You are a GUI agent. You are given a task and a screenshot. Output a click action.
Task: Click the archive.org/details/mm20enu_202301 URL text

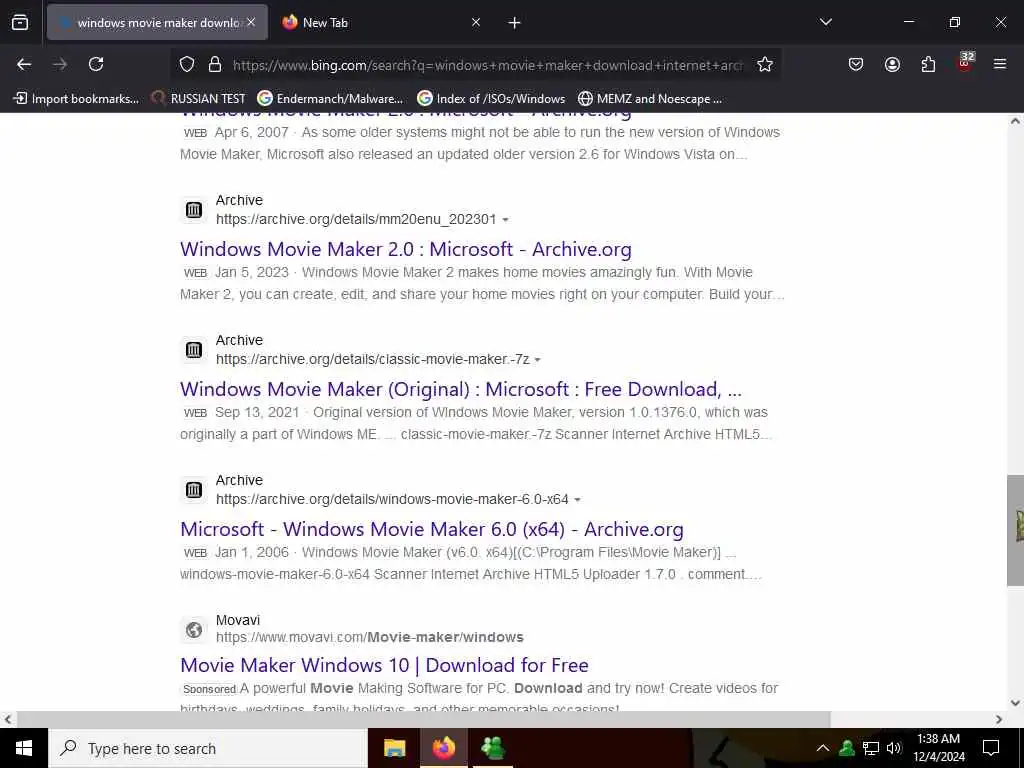[x=356, y=219]
